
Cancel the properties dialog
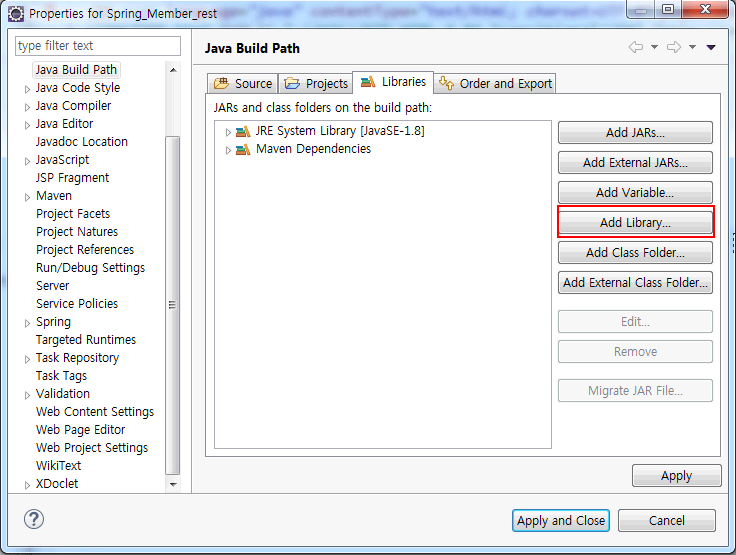[x=667, y=521]
